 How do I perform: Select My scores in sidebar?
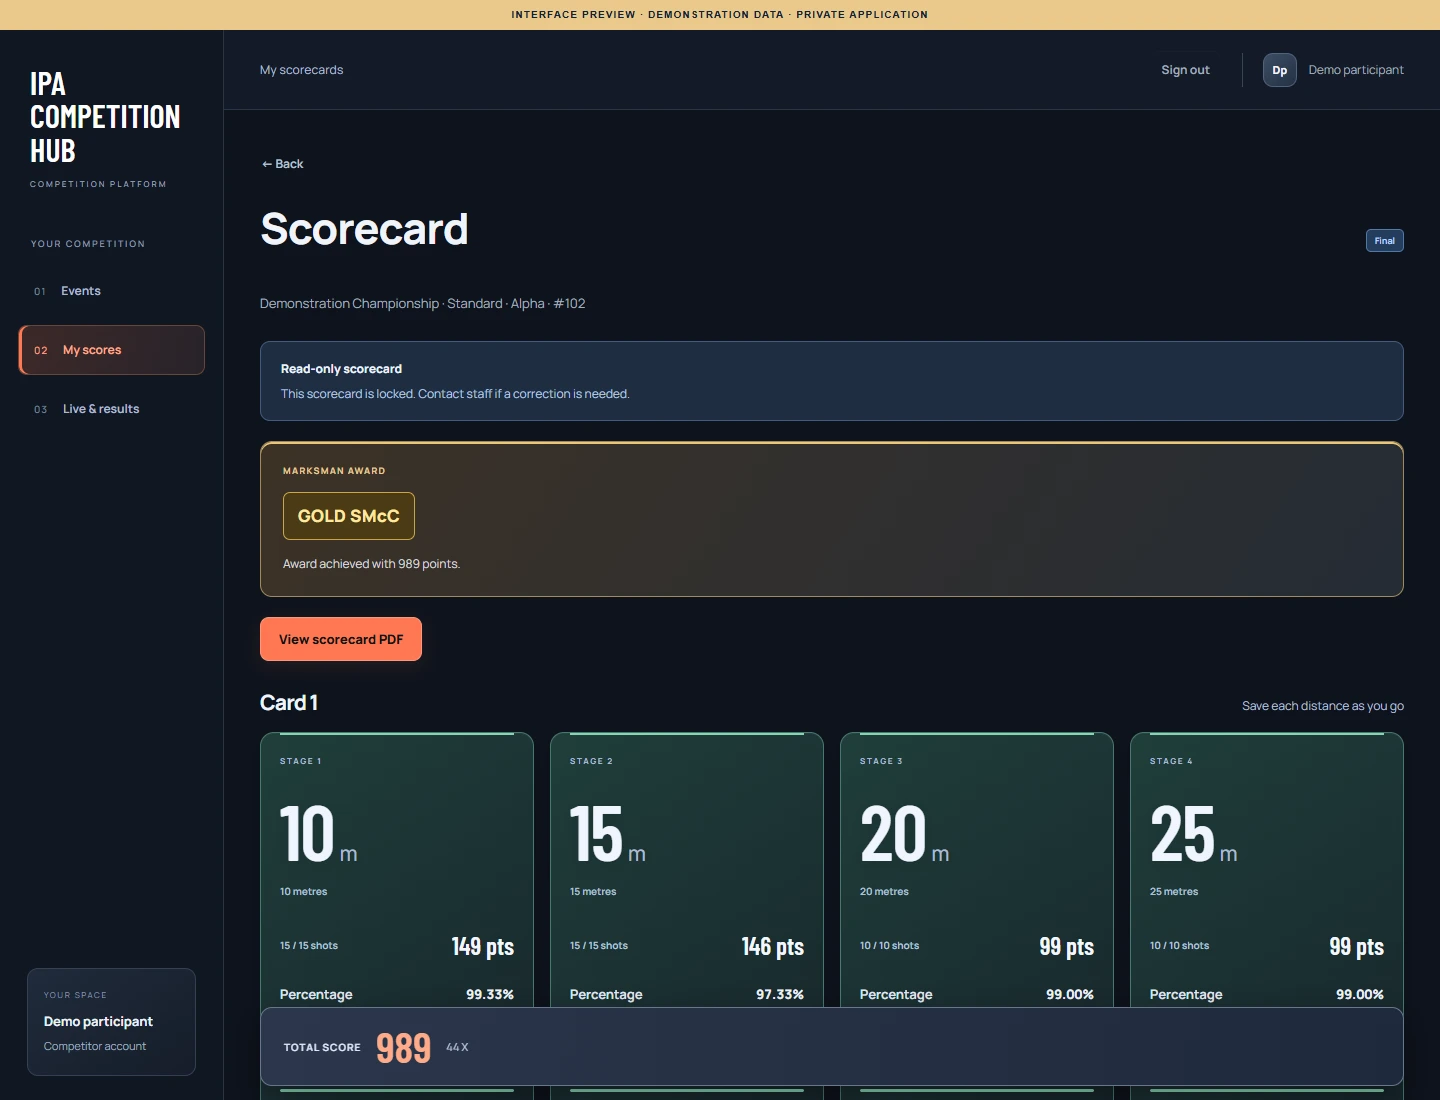coord(112,350)
